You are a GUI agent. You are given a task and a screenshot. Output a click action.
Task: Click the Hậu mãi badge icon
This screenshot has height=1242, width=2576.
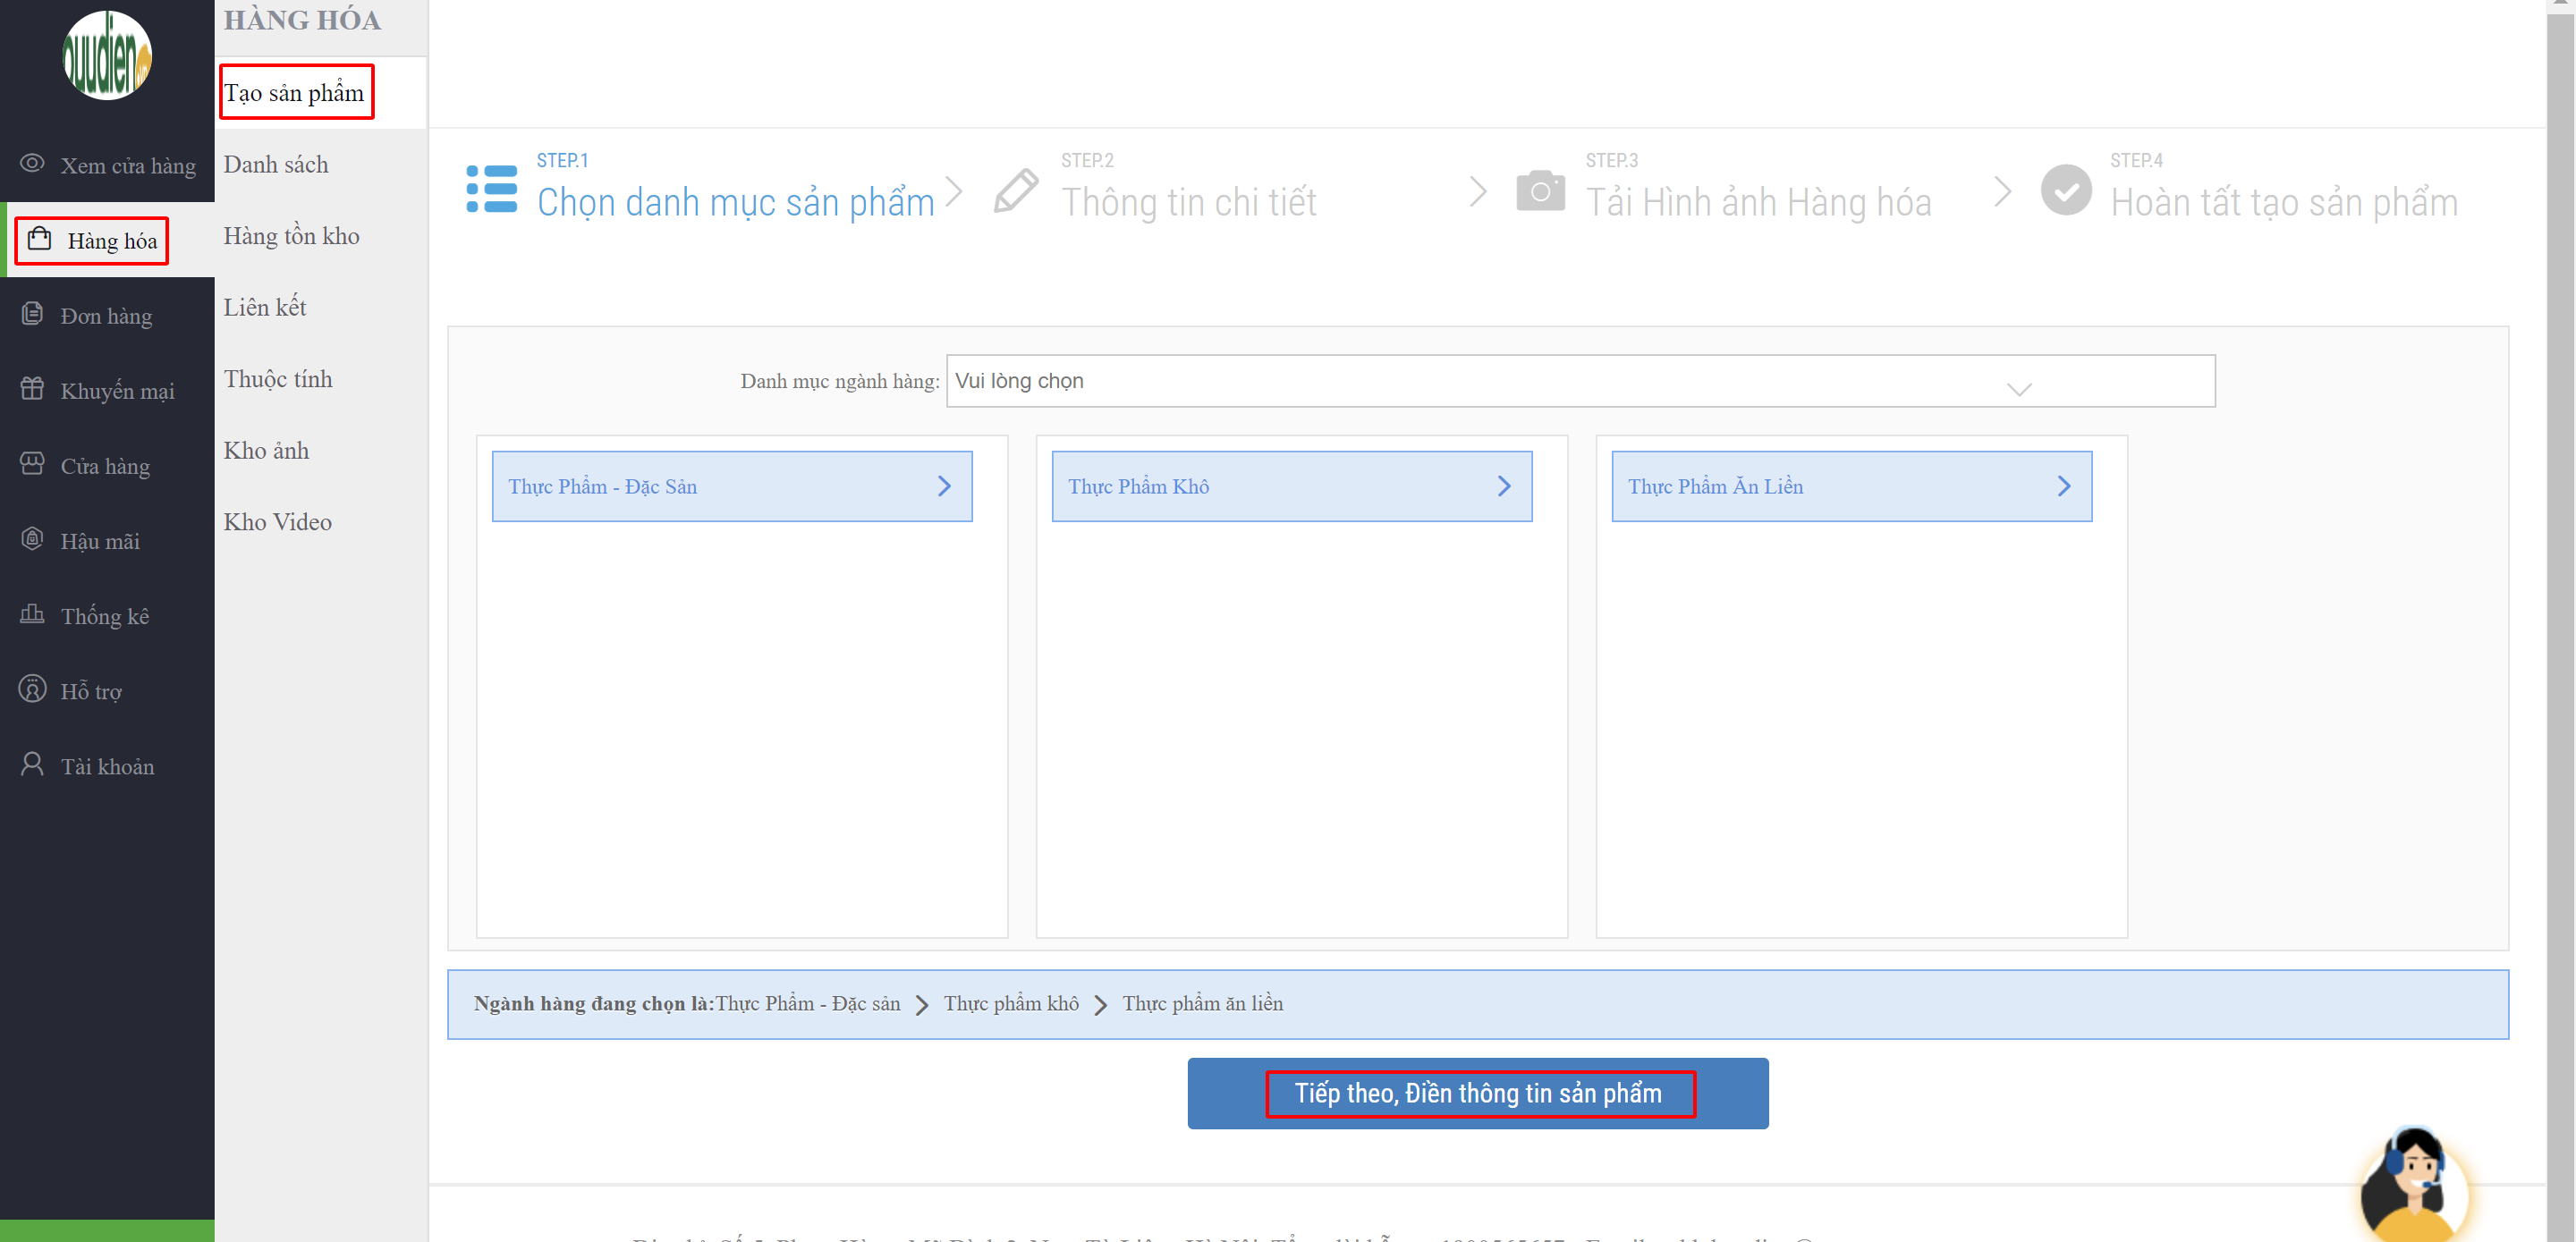click(x=32, y=539)
